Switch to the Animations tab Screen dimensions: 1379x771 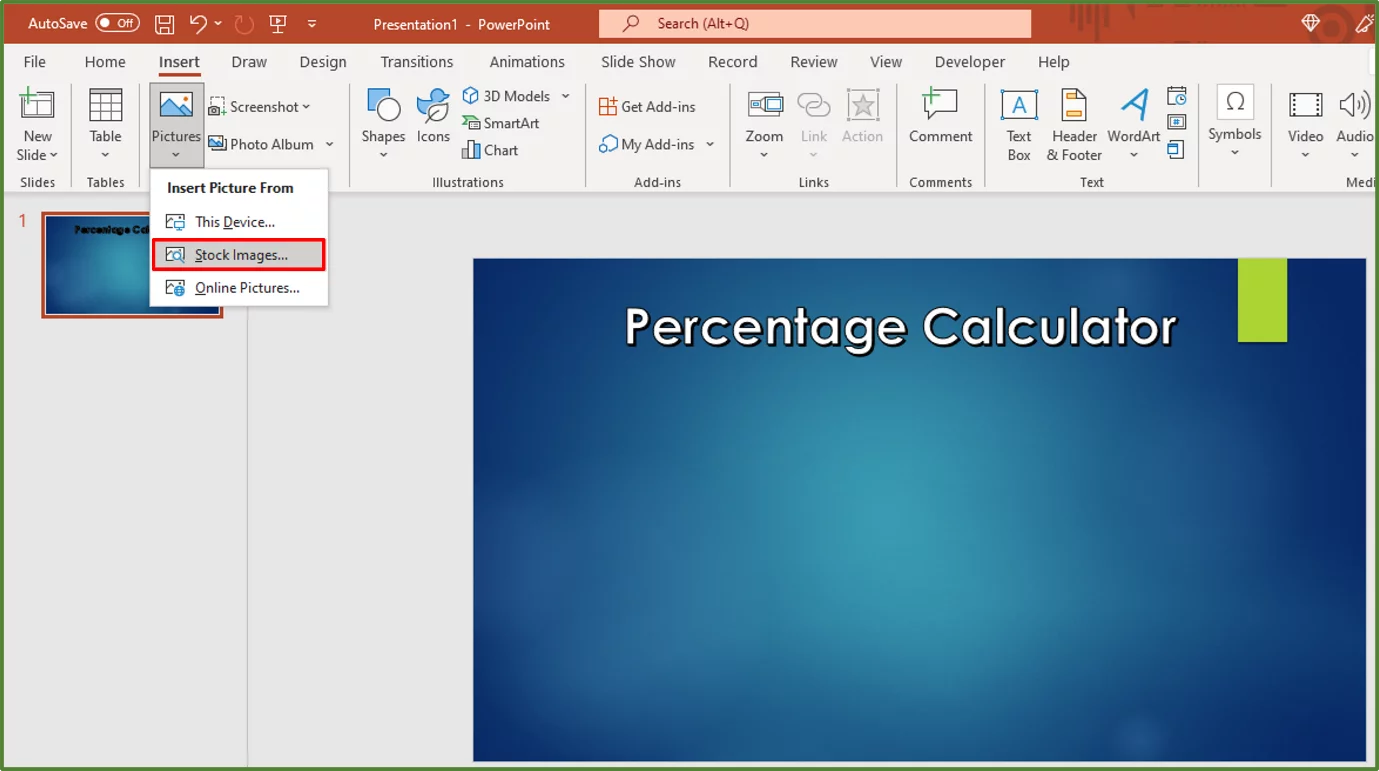[x=527, y=61]
